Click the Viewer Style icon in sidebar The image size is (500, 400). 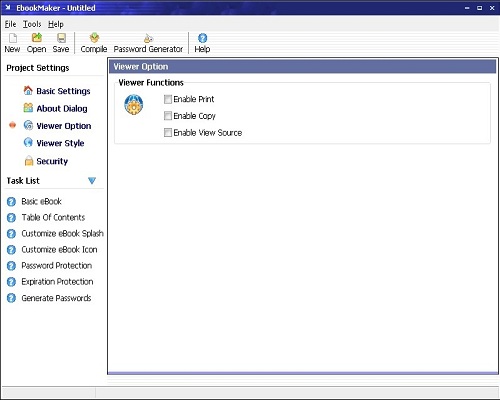click(28, 143)
